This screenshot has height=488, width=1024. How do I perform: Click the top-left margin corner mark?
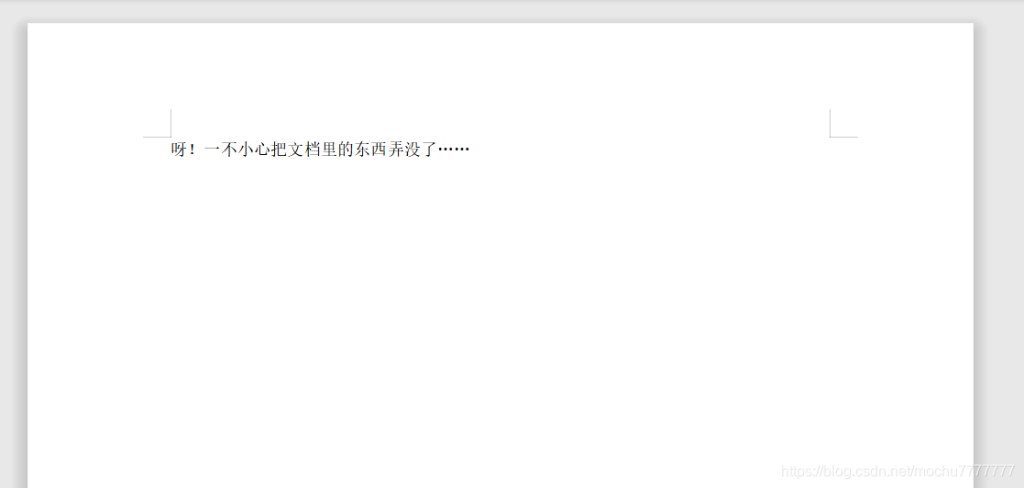157,123
